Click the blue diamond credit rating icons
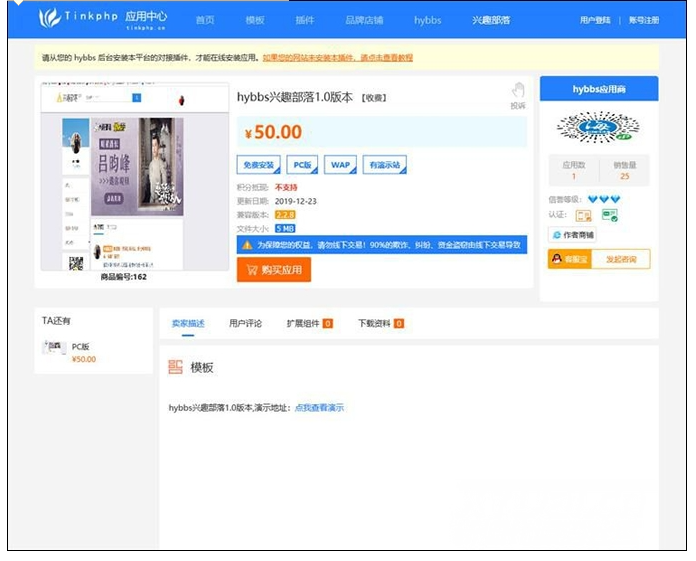Screen dimensions: 696x561 (x=604, y=199)
